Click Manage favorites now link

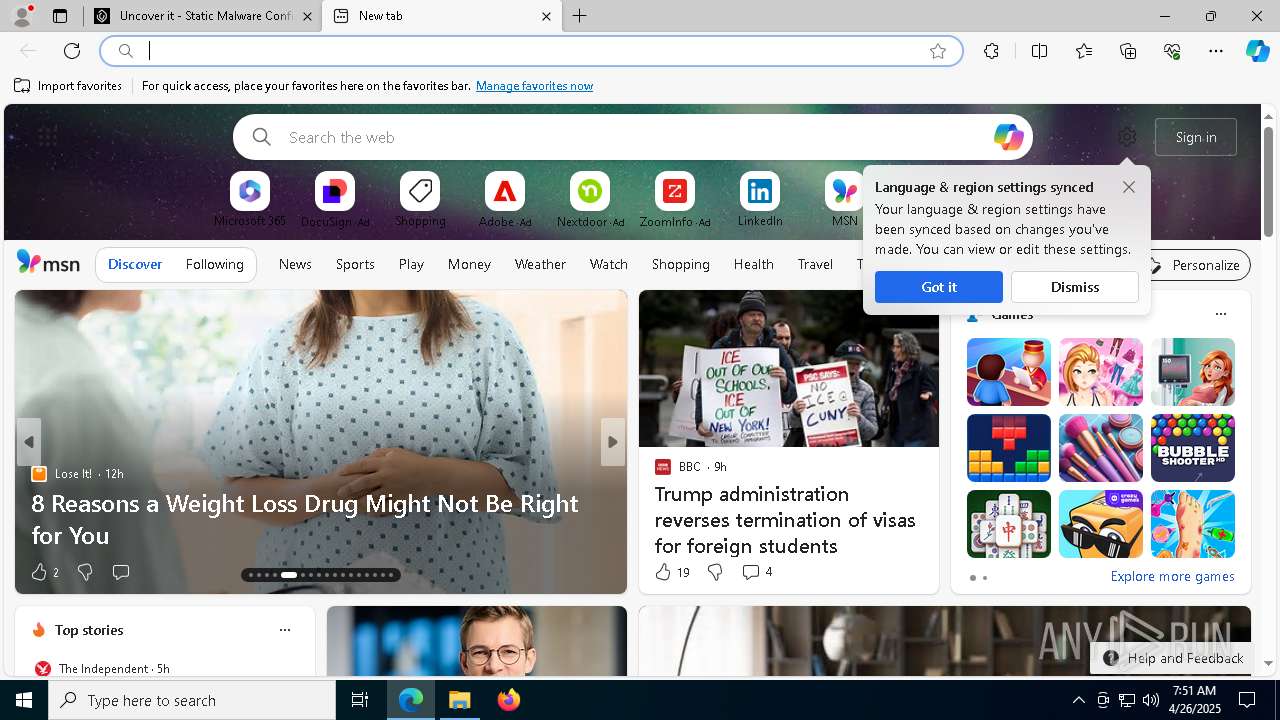534,86
